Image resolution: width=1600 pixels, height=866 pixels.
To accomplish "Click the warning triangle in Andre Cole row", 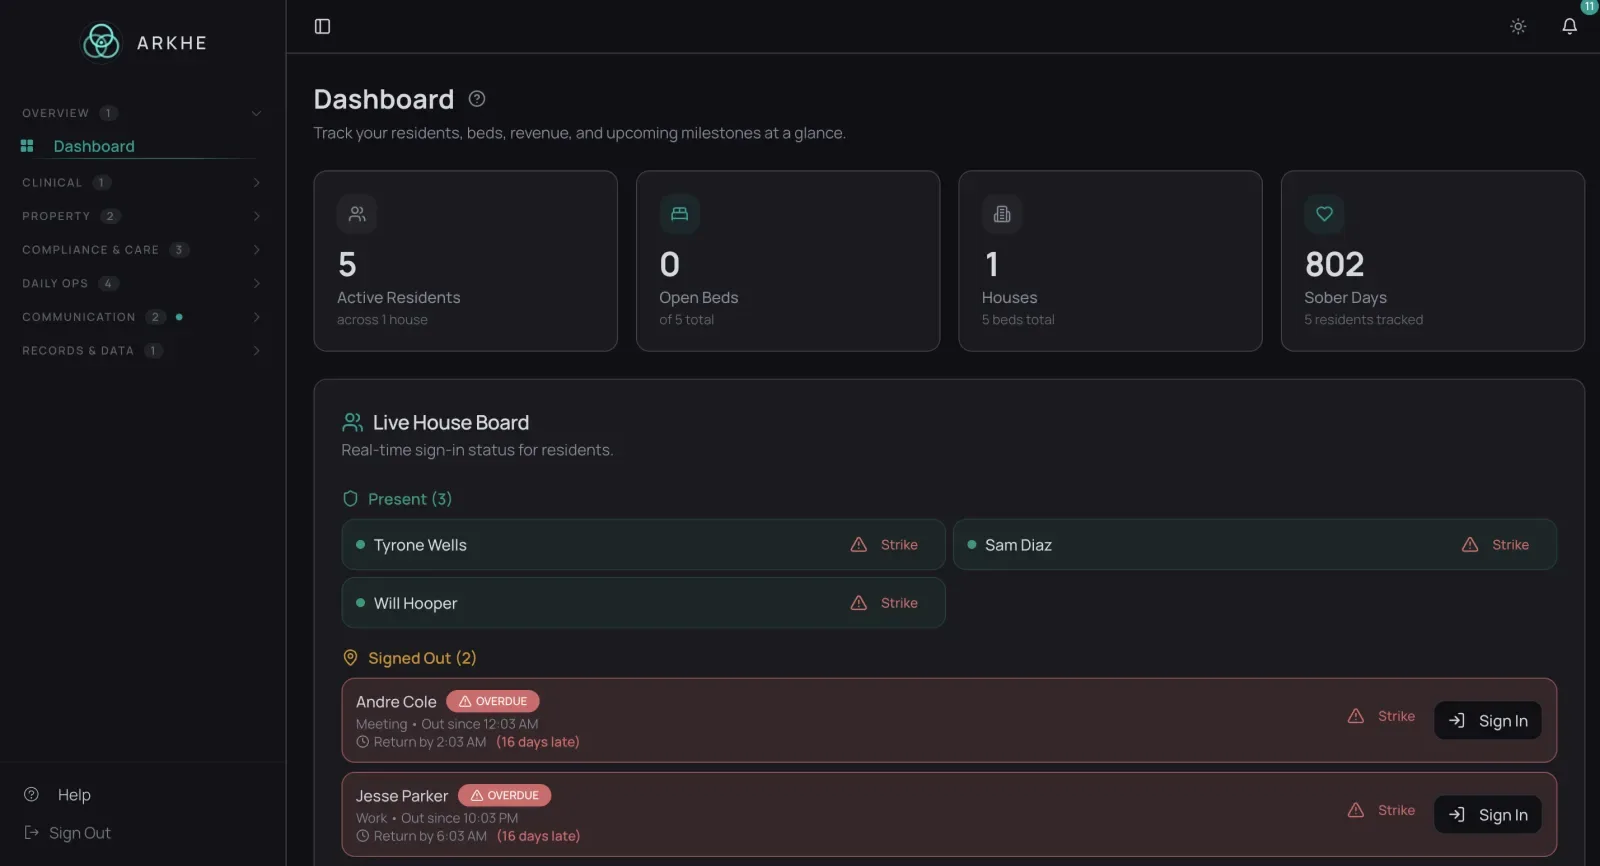I will 1355,716.
